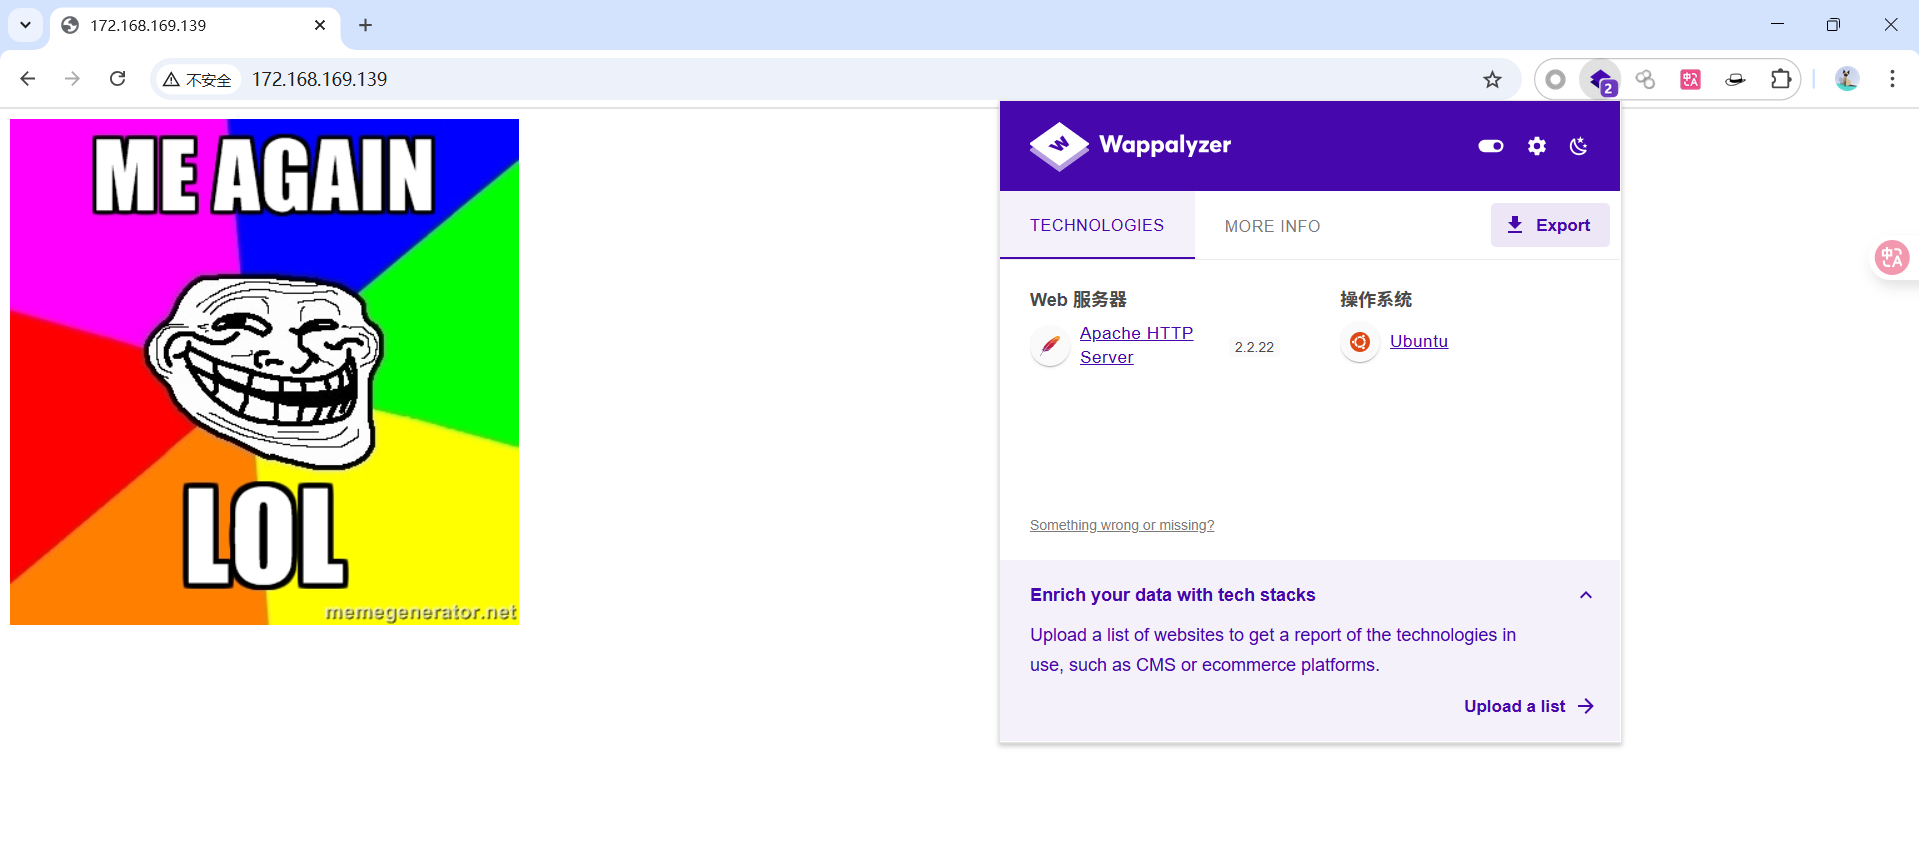Screen dimensions: 1919x848
Task: Open Wappalyzer settings gear
Action: (1537, 146)
